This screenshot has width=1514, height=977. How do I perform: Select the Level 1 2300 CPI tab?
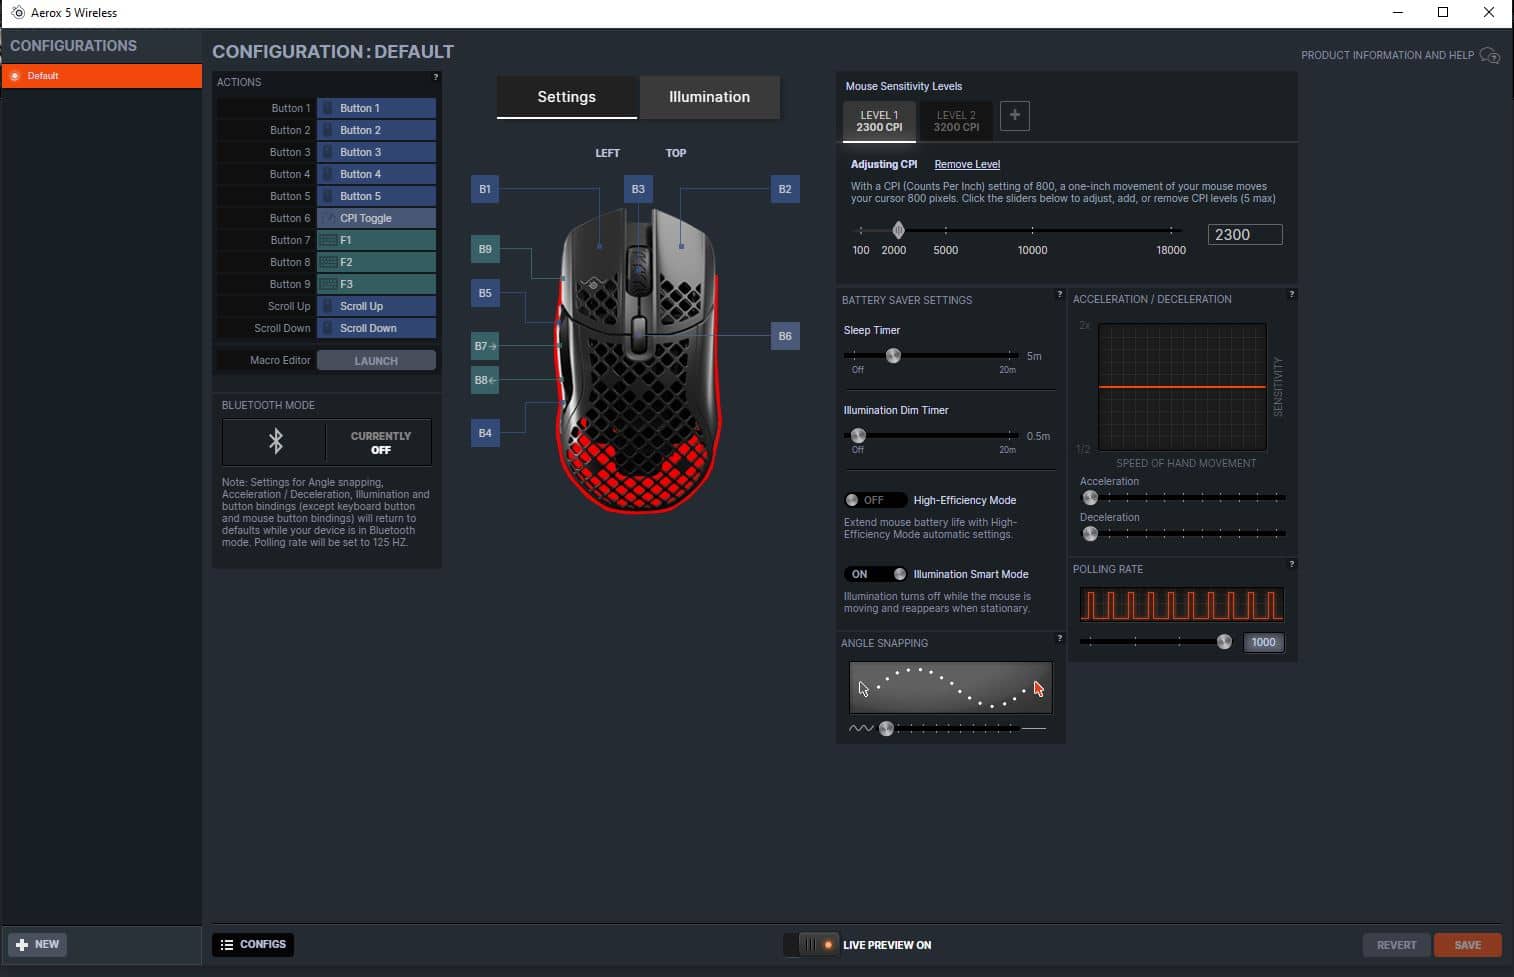pos(879,121)
